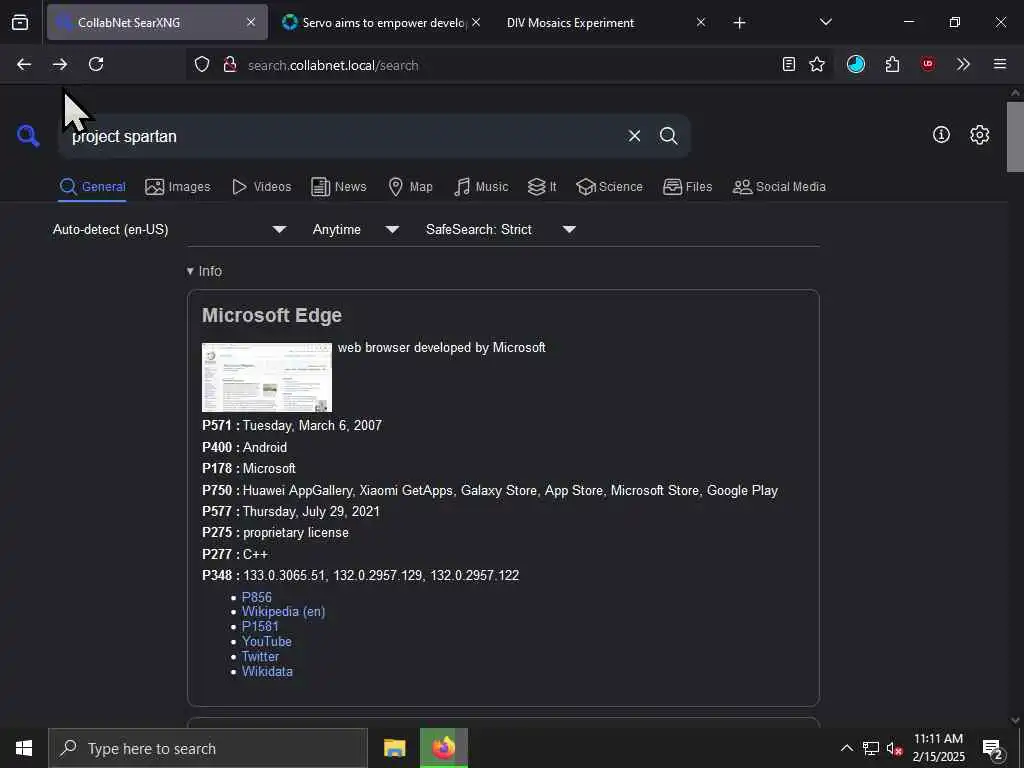Close the CollabNet SearXNG tab
1024x768 pixels.
point(251,22)
